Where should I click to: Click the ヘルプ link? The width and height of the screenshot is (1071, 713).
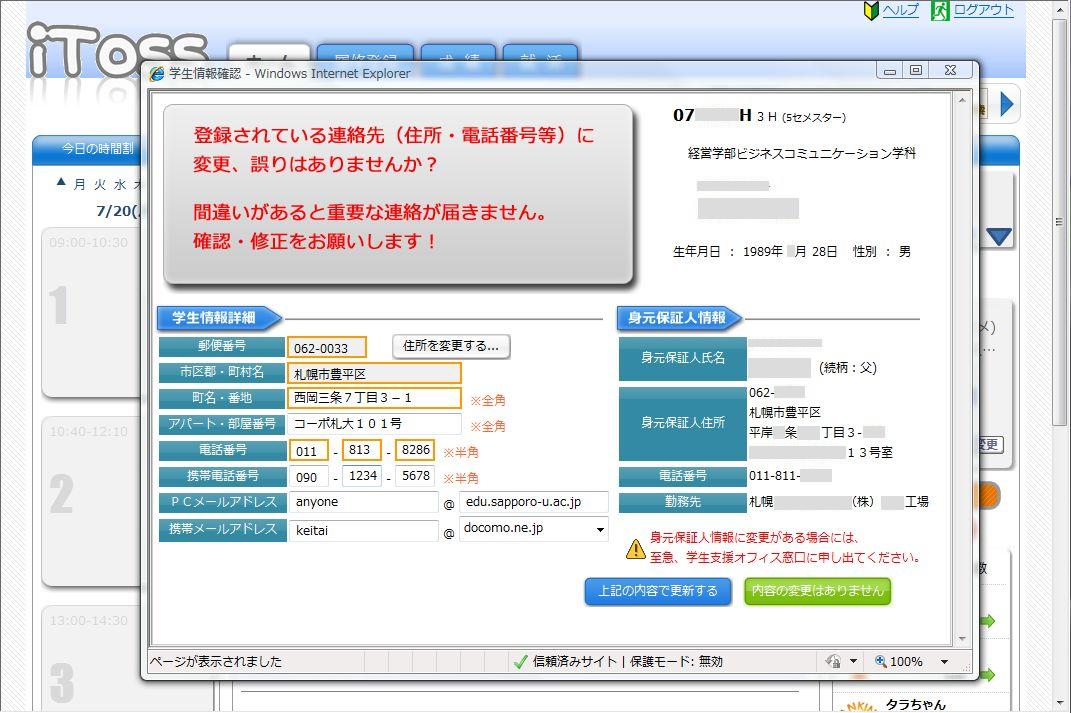pos(901,10)
